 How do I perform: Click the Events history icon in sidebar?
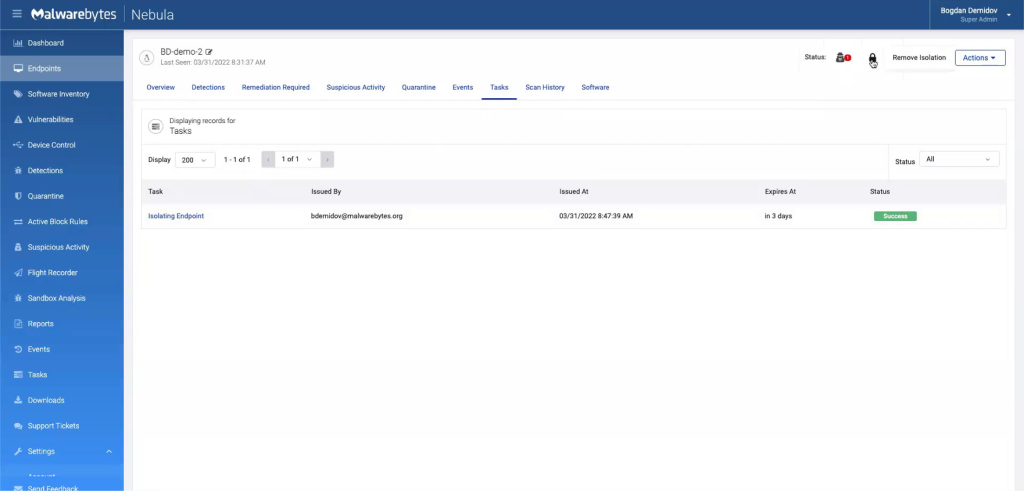click(x=18, y=349)
